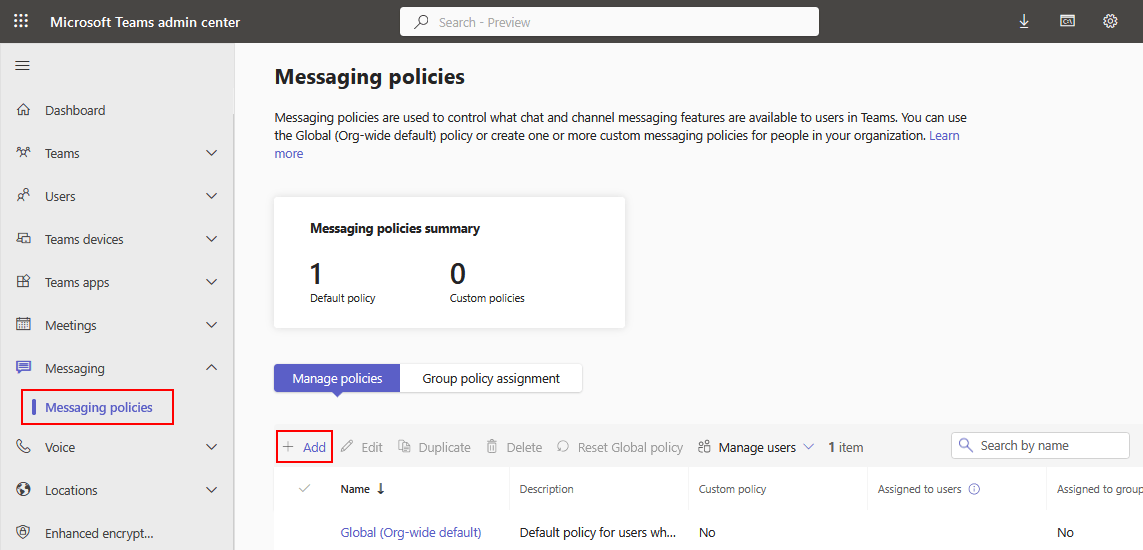
Task: Click the '1 Default policy' summary count
Action: coord(343,283)
